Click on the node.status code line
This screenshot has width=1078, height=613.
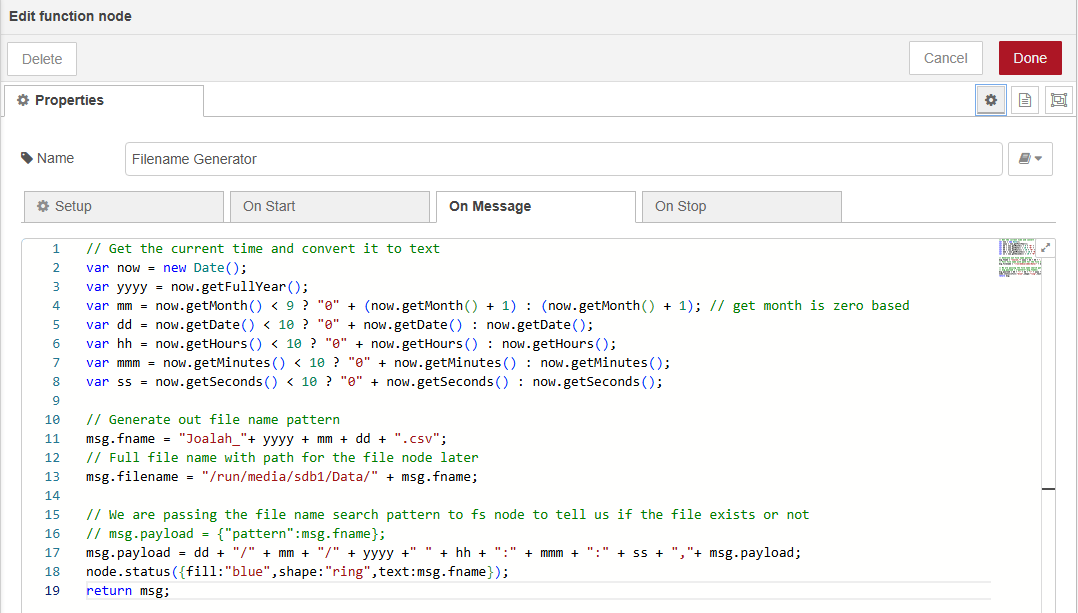(x=297, y=572)
